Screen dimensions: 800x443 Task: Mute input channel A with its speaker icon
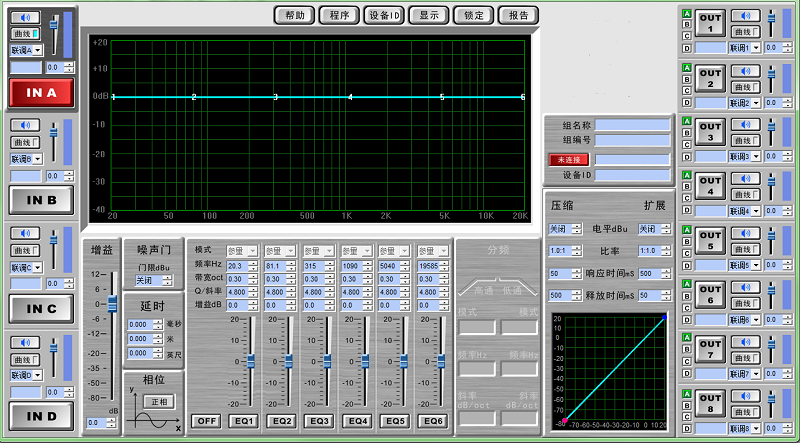click(x=25, y=18)
